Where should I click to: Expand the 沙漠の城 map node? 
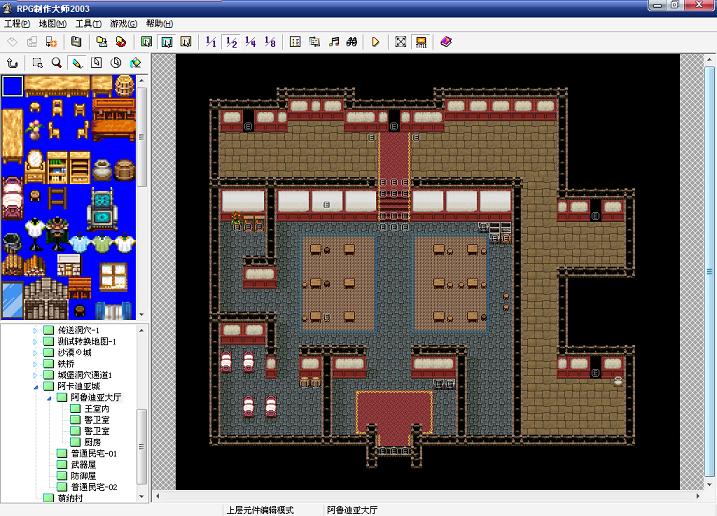tap(35, 353)
